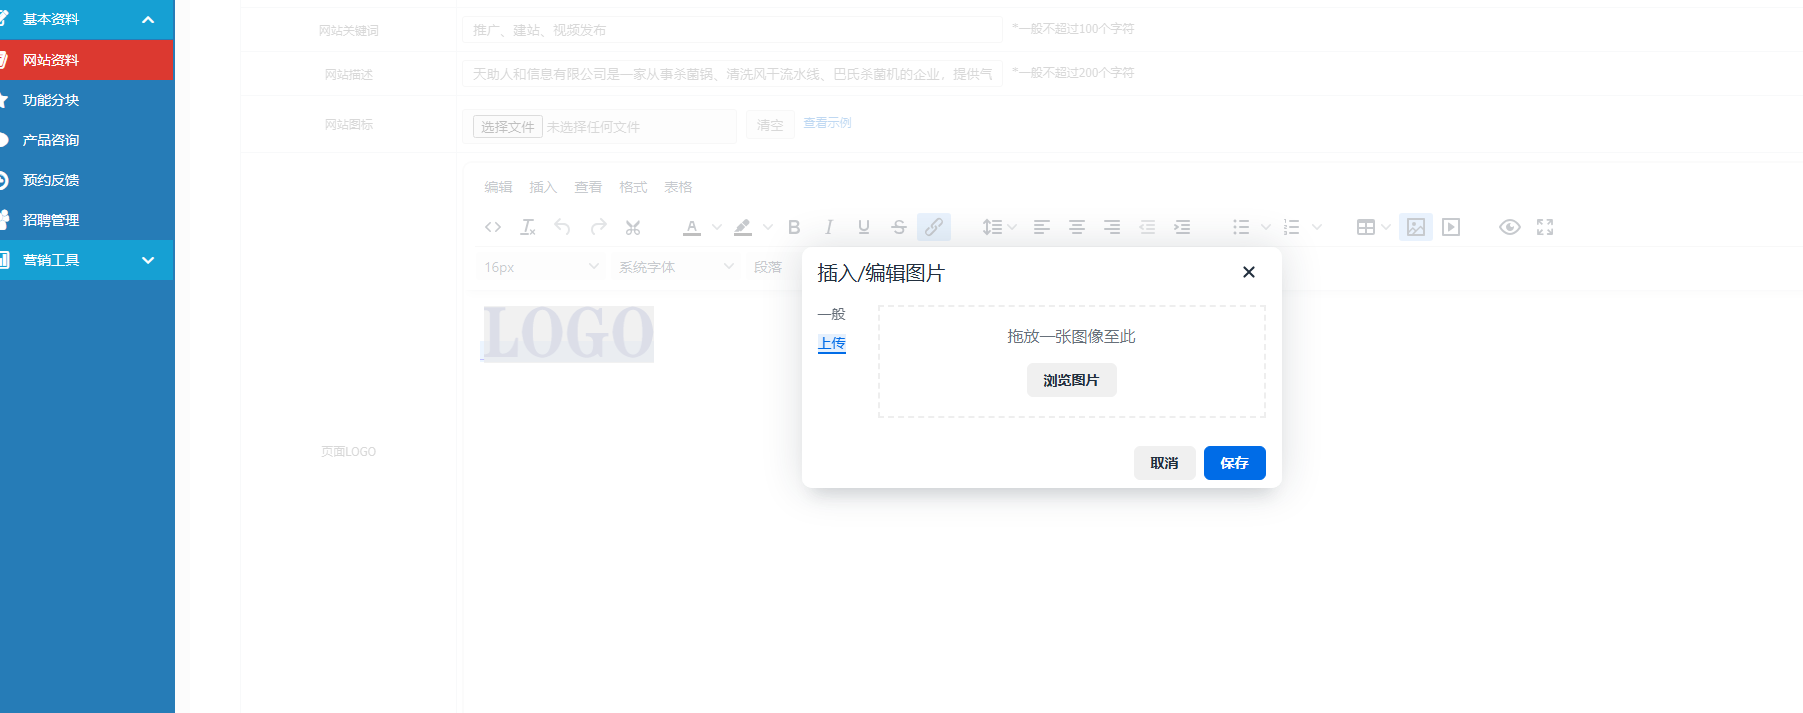
Task: Click the blue 保存 button
Action: 1234,463
